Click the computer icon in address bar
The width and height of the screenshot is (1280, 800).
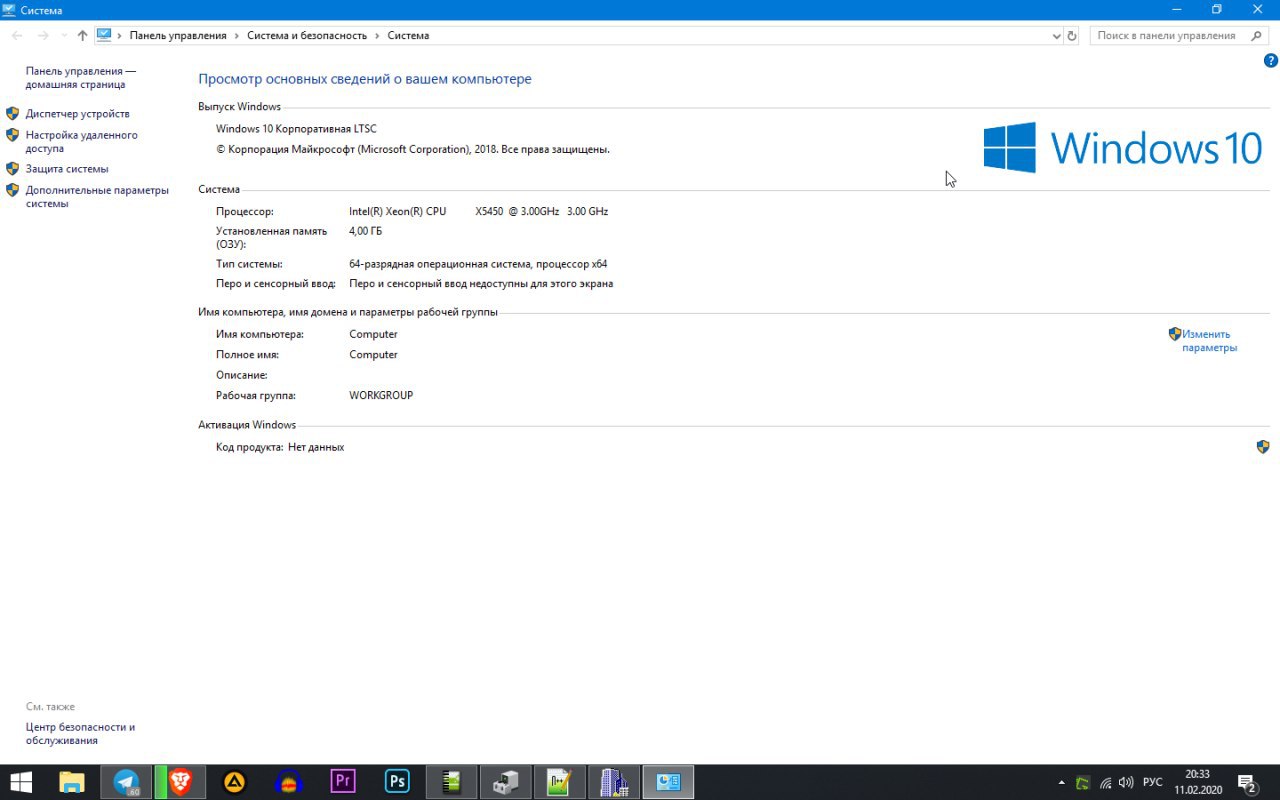[104, 35]
